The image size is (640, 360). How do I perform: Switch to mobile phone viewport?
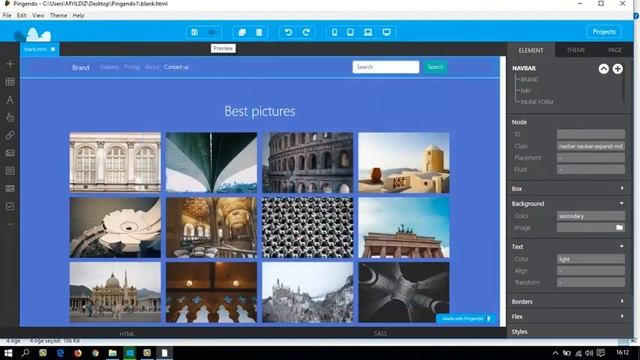click(334, 32)
